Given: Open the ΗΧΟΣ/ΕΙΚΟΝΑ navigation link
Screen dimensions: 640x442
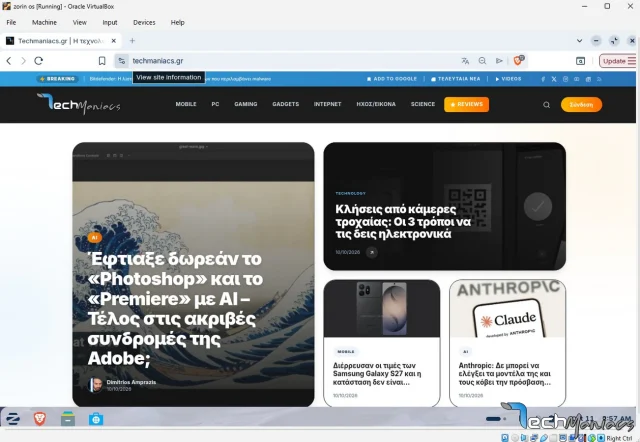Looking at the screenshot, I should tap(376, 104).
